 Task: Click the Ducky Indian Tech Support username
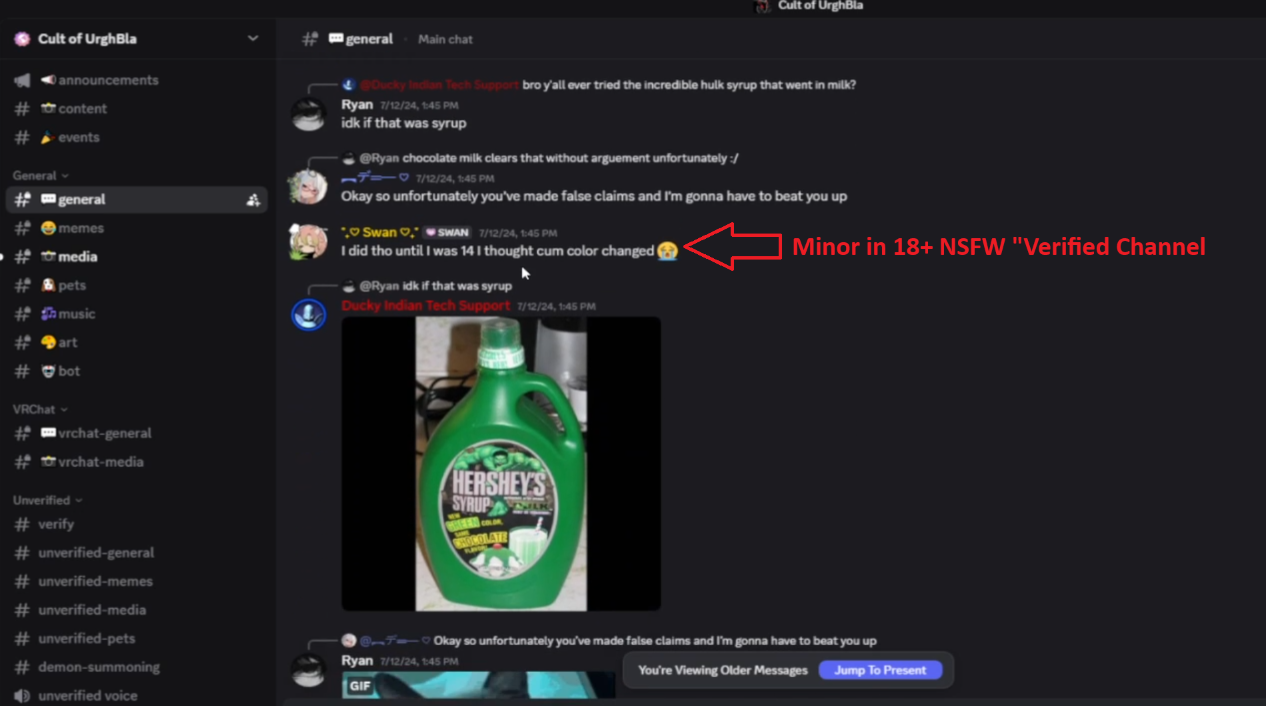point(426,306)
